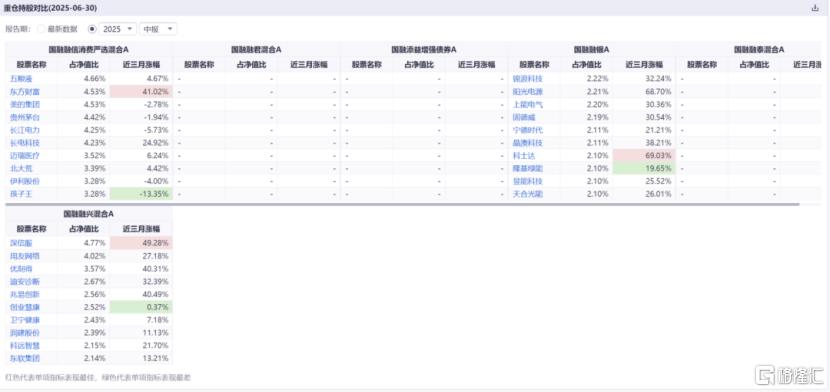The image size is (830, 392).
Task: Click the green highlighted -13.35% cell
Action: tap(141, 194)
